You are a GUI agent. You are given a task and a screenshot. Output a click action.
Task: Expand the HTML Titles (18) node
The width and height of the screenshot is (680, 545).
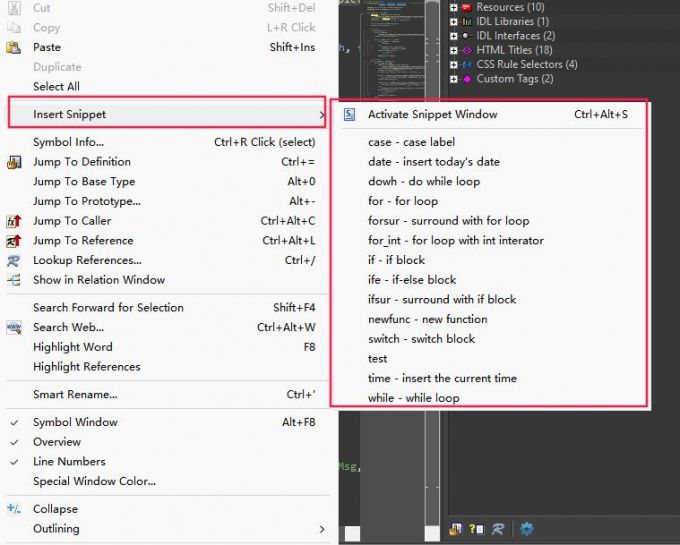454,50
